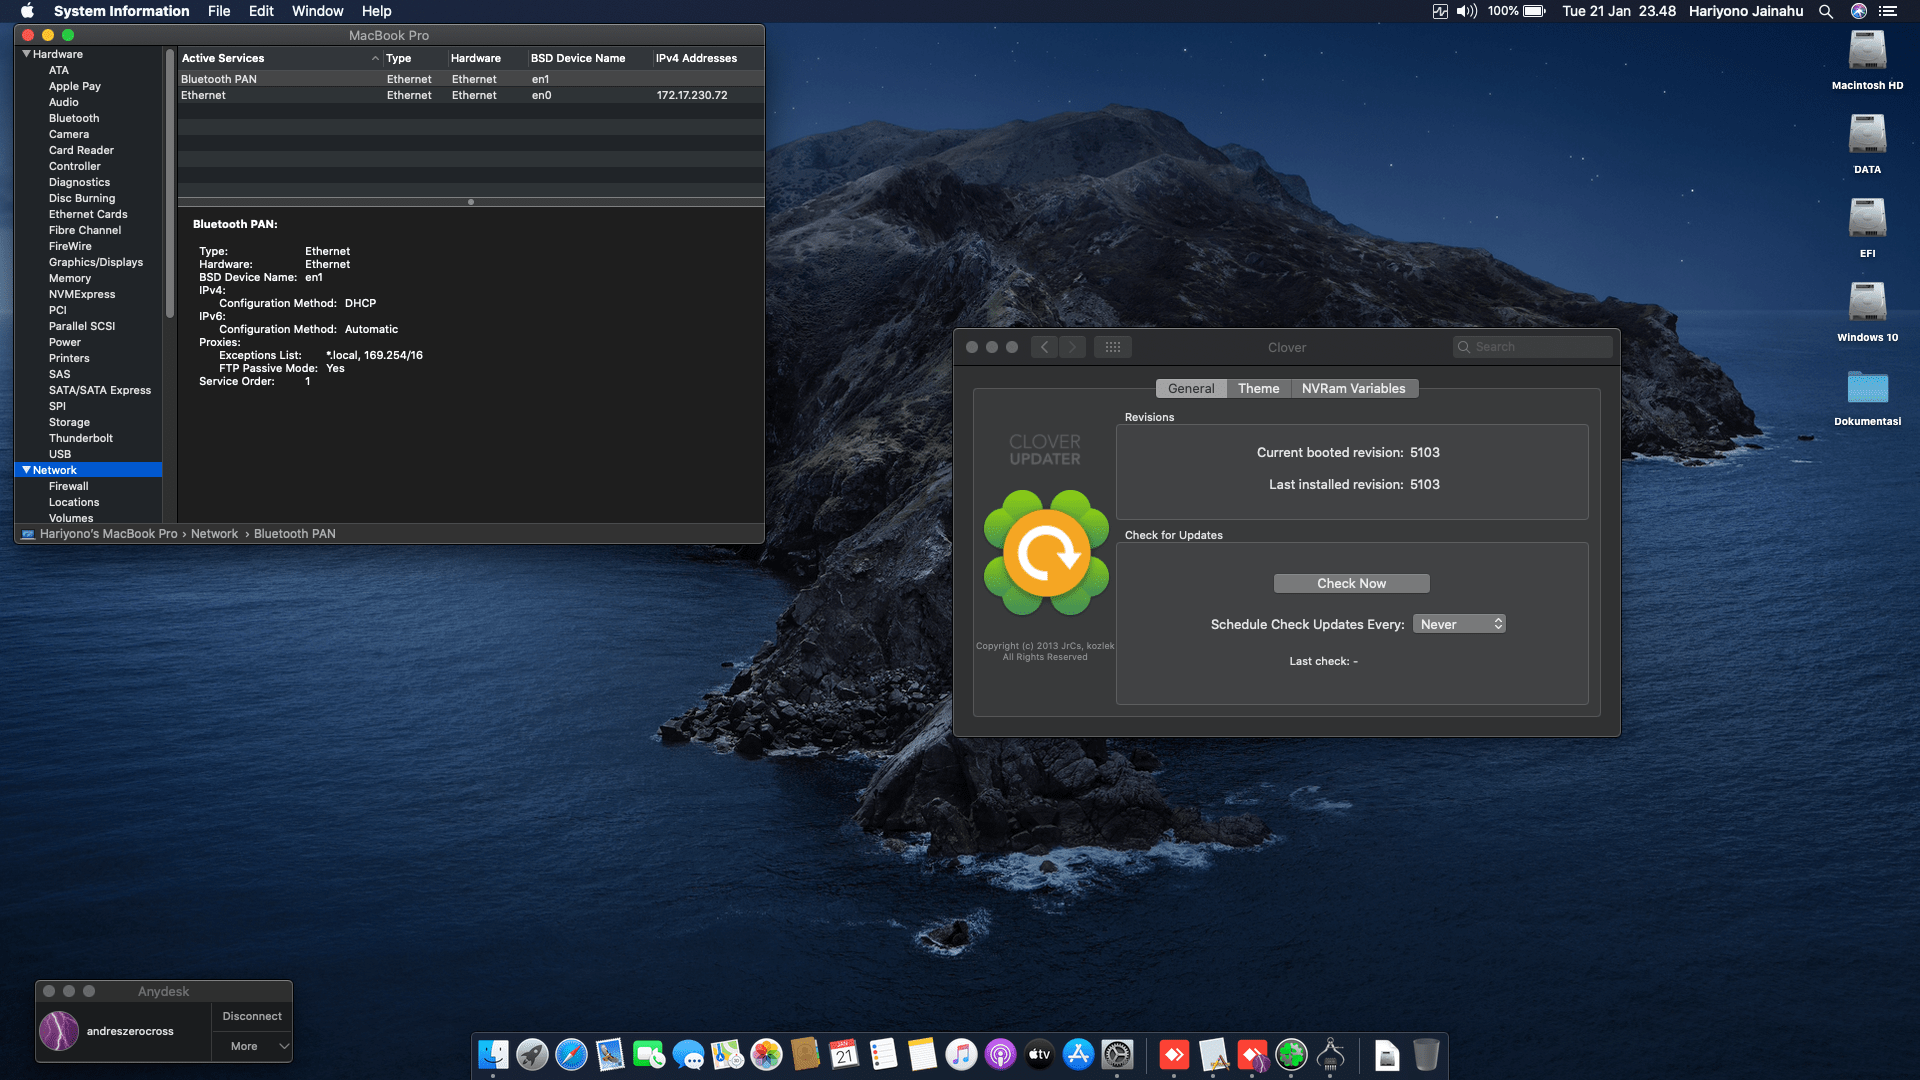Screen dimensions: 1920x1080
Task: Click Disconnect in the Anydesk window
Action: [252, 1016]
